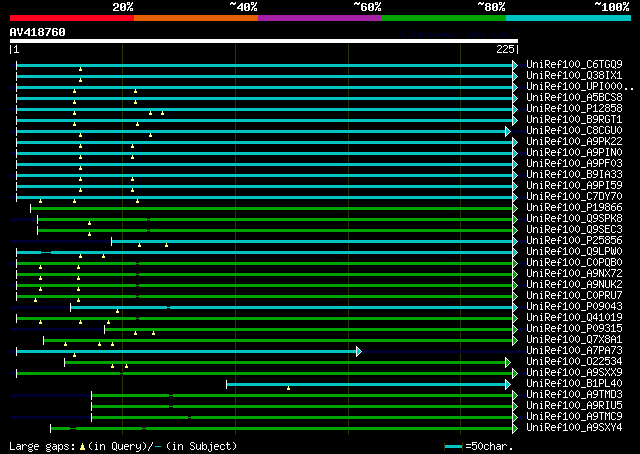This screenshot has width=640, height=454.
Task: Click the AV418760 query name
Action: tap(38, 32)
